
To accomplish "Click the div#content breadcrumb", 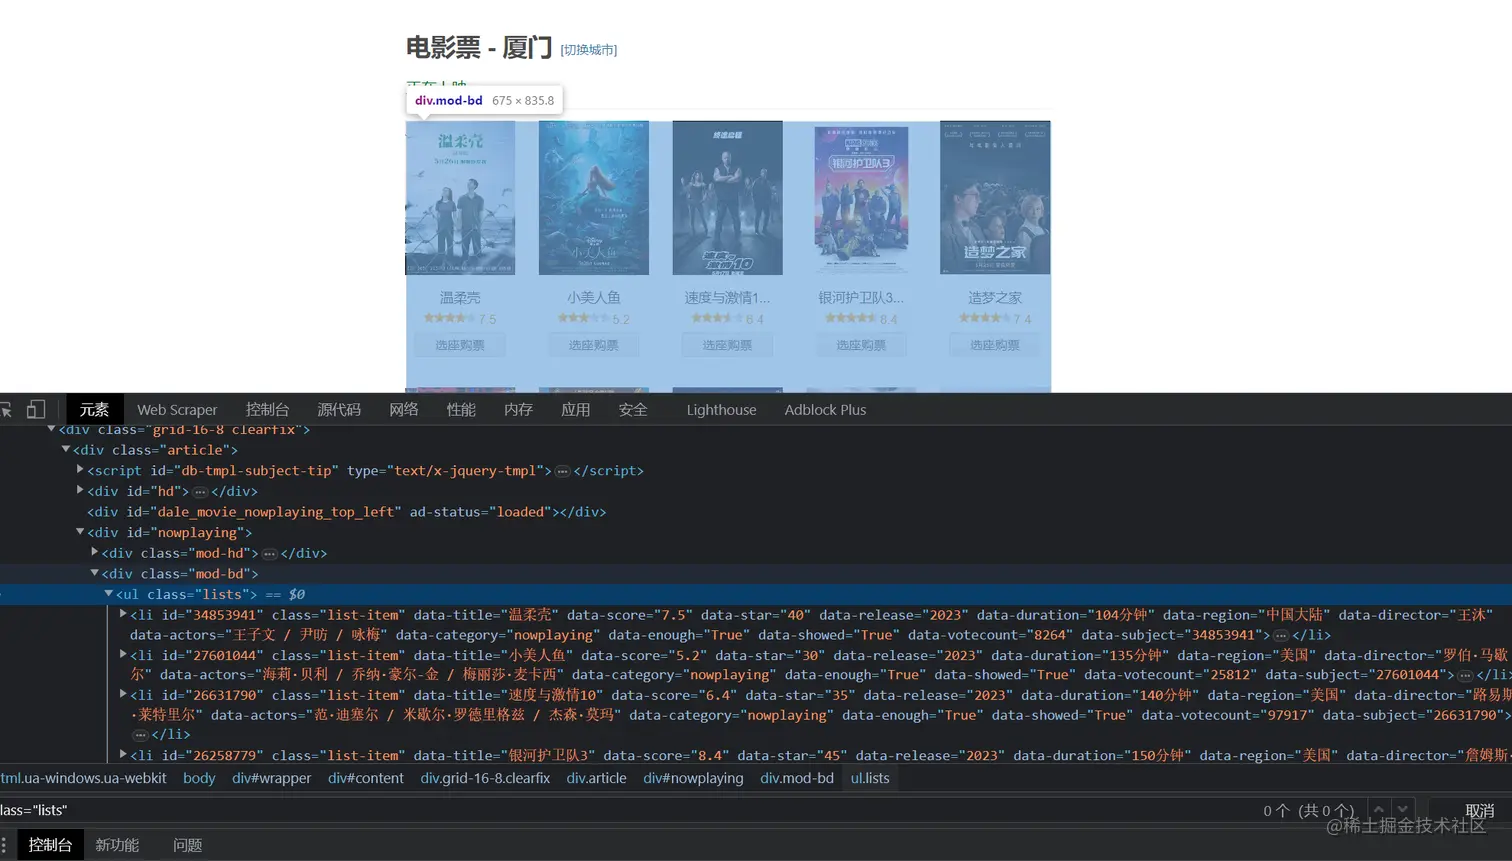I will point(366,778).
